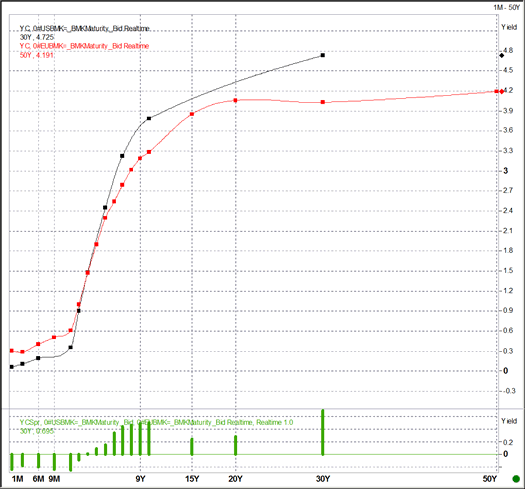Select the black data point near yield 3.8
The height and width of the screenshot is (489, 525).
click(149, 118)
